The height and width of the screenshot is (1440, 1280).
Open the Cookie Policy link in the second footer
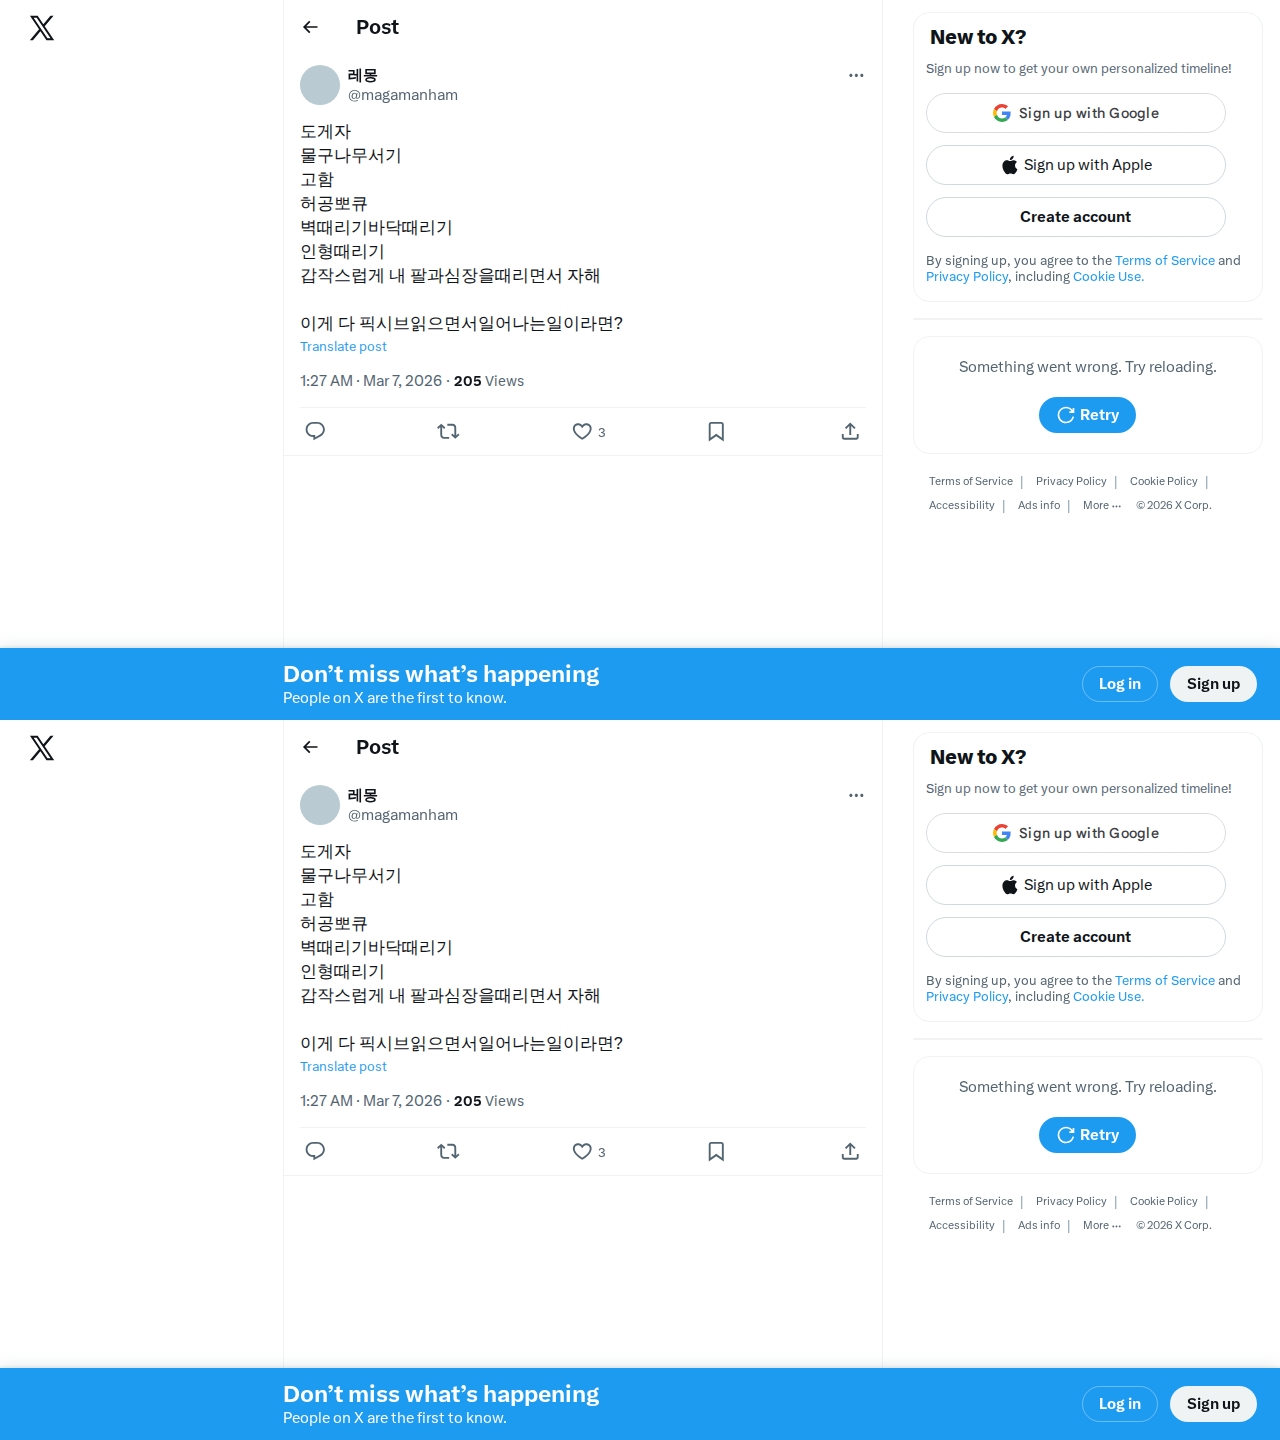(x=1163, y=1201)
